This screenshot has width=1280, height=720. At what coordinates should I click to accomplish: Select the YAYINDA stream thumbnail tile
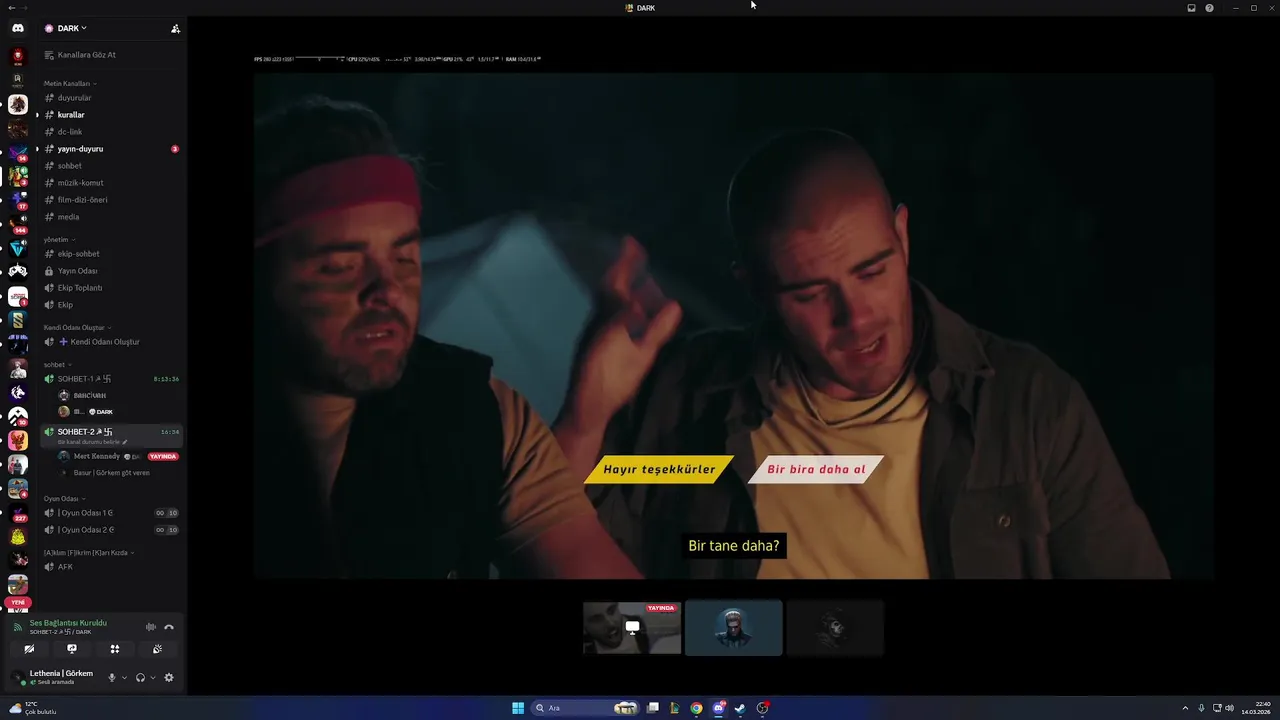click(632, 628)
